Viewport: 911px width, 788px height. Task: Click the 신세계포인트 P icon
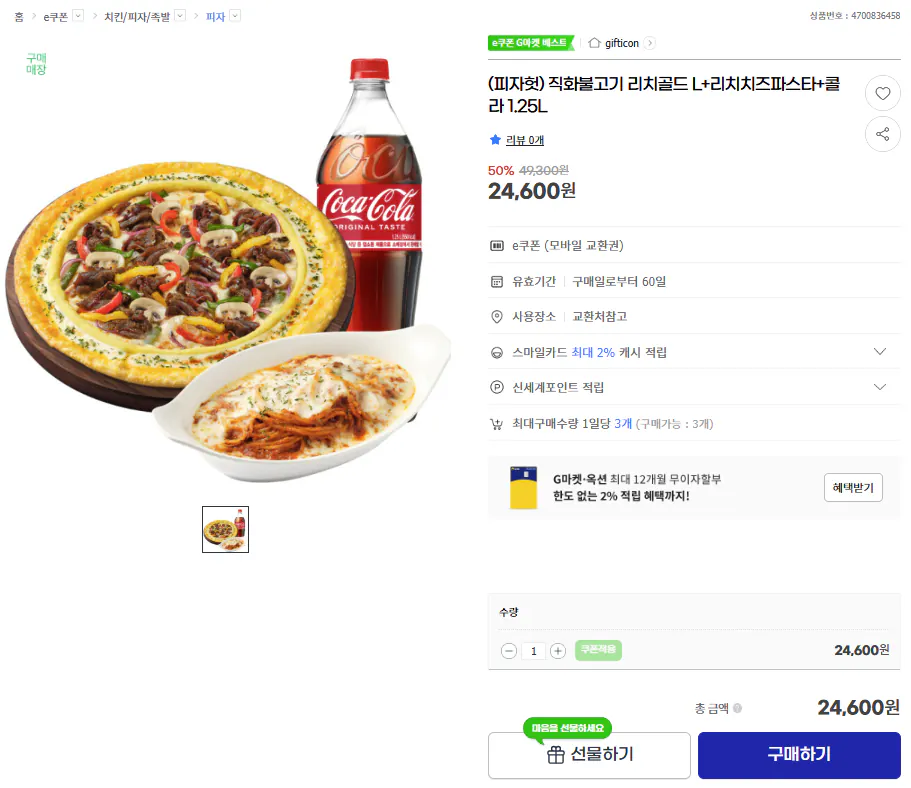pos(496,387)
